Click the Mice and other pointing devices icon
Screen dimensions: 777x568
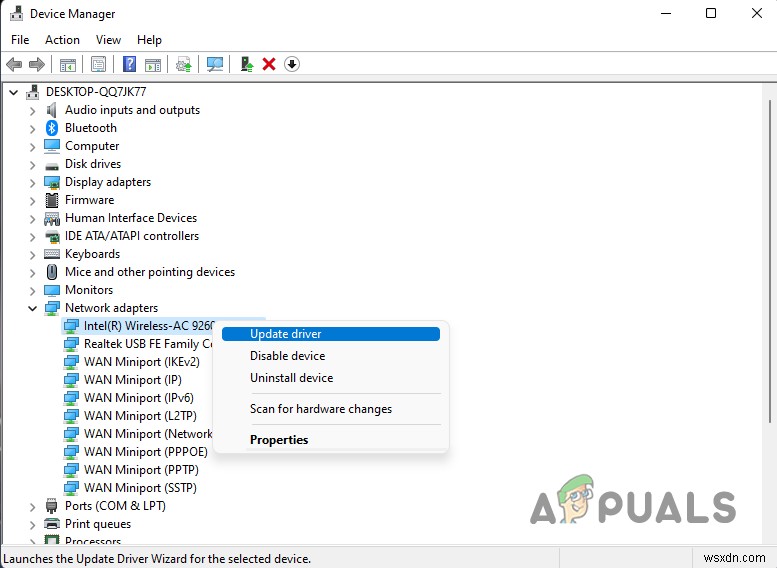pyautogui.click(x=52, y=272)
